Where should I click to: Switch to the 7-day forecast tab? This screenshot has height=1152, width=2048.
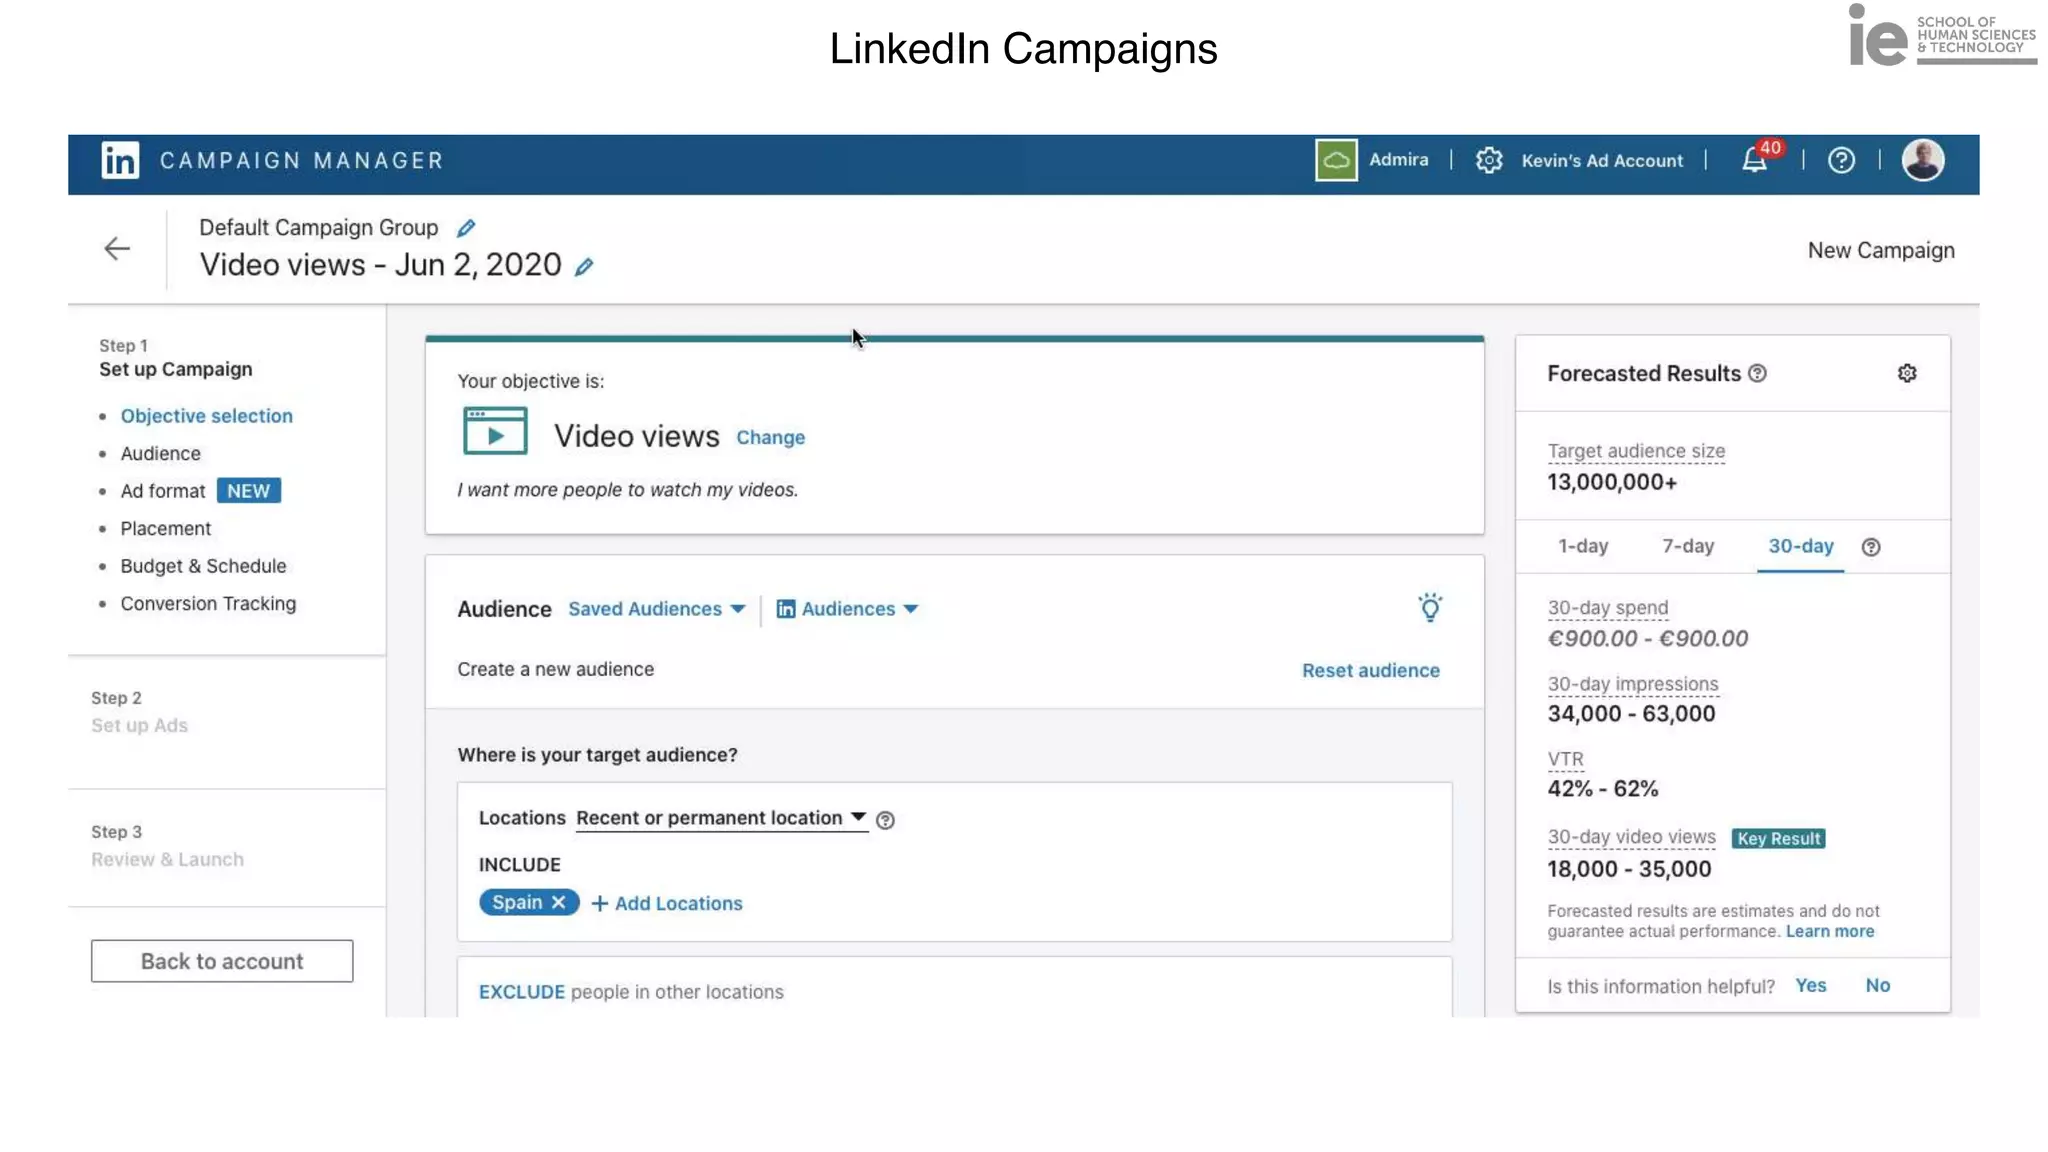coord(1688,546)
